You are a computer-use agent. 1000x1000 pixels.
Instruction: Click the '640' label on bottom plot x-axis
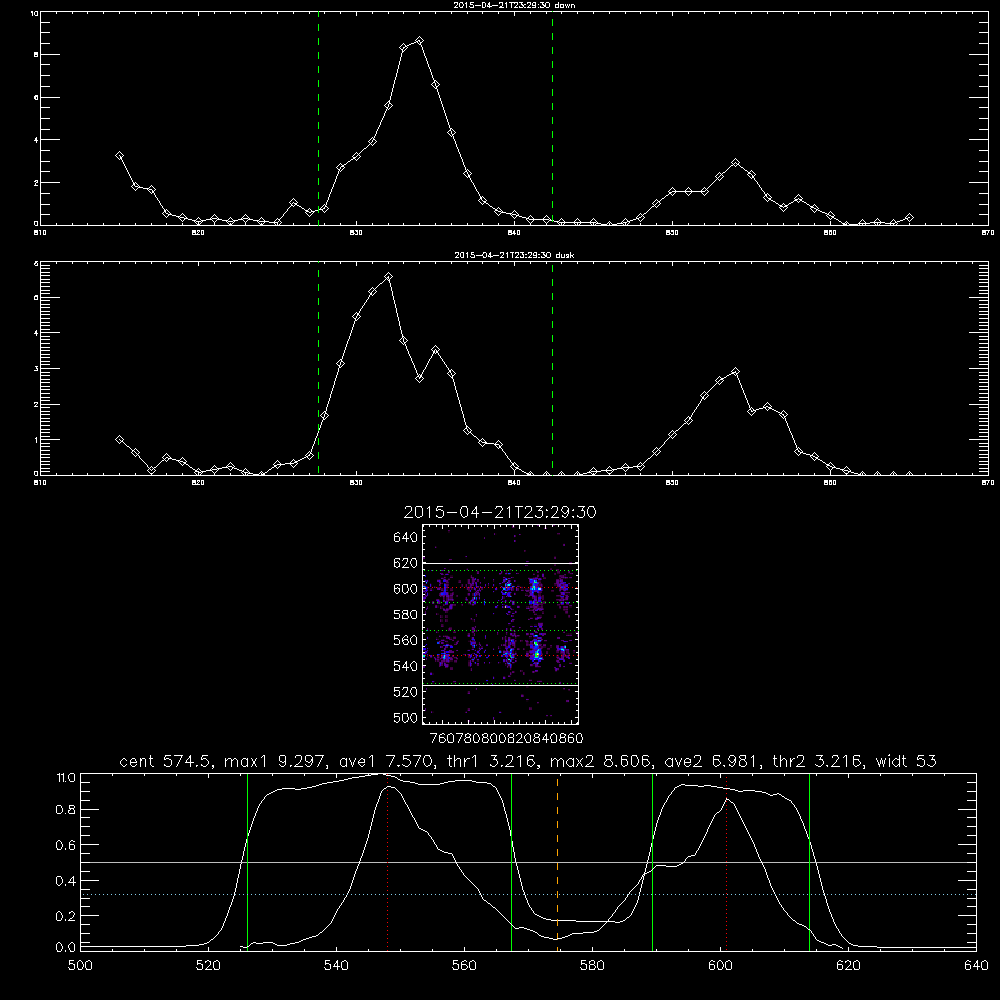[976, 966]
